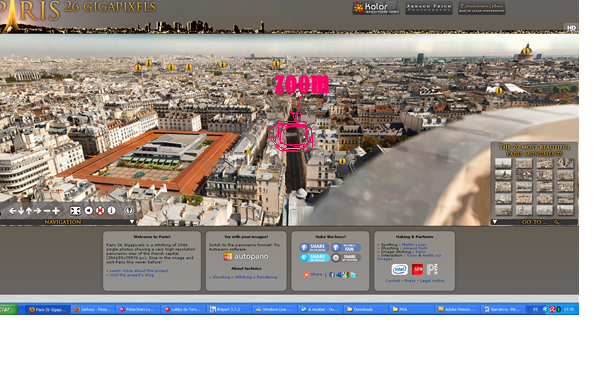Switch to Windows Live taskbar button
The height and width of the screenshot is (375, 600).
(274, 309)
